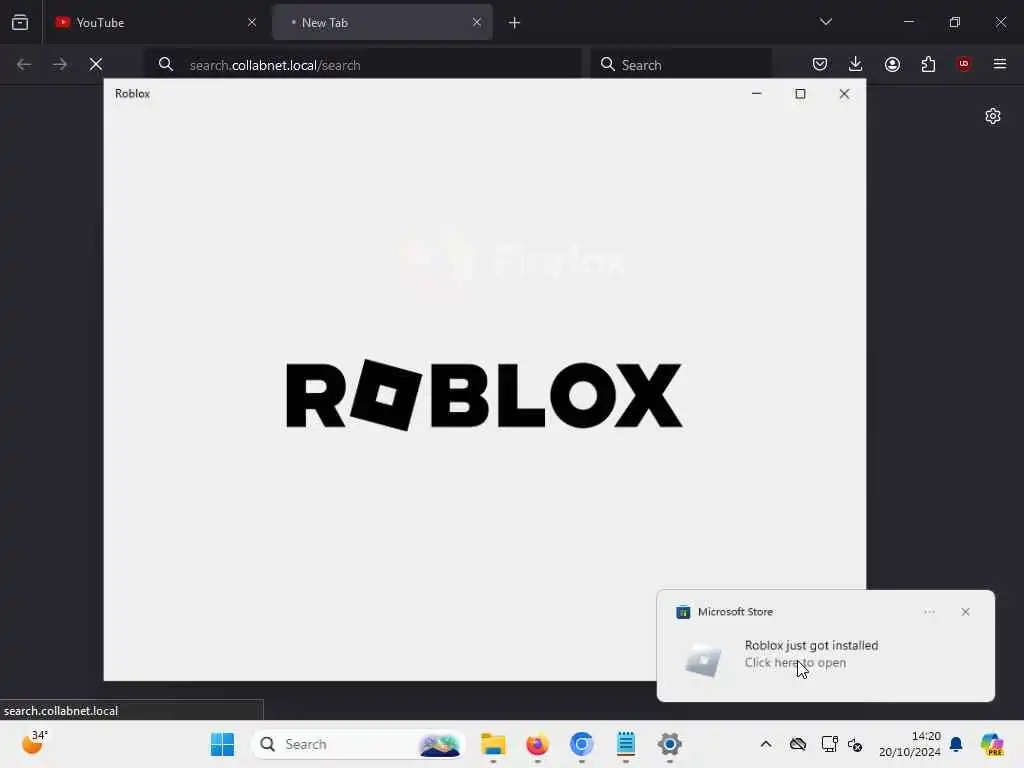
Task: Open new tab page settings gear
Action: [x=993, y=116]
